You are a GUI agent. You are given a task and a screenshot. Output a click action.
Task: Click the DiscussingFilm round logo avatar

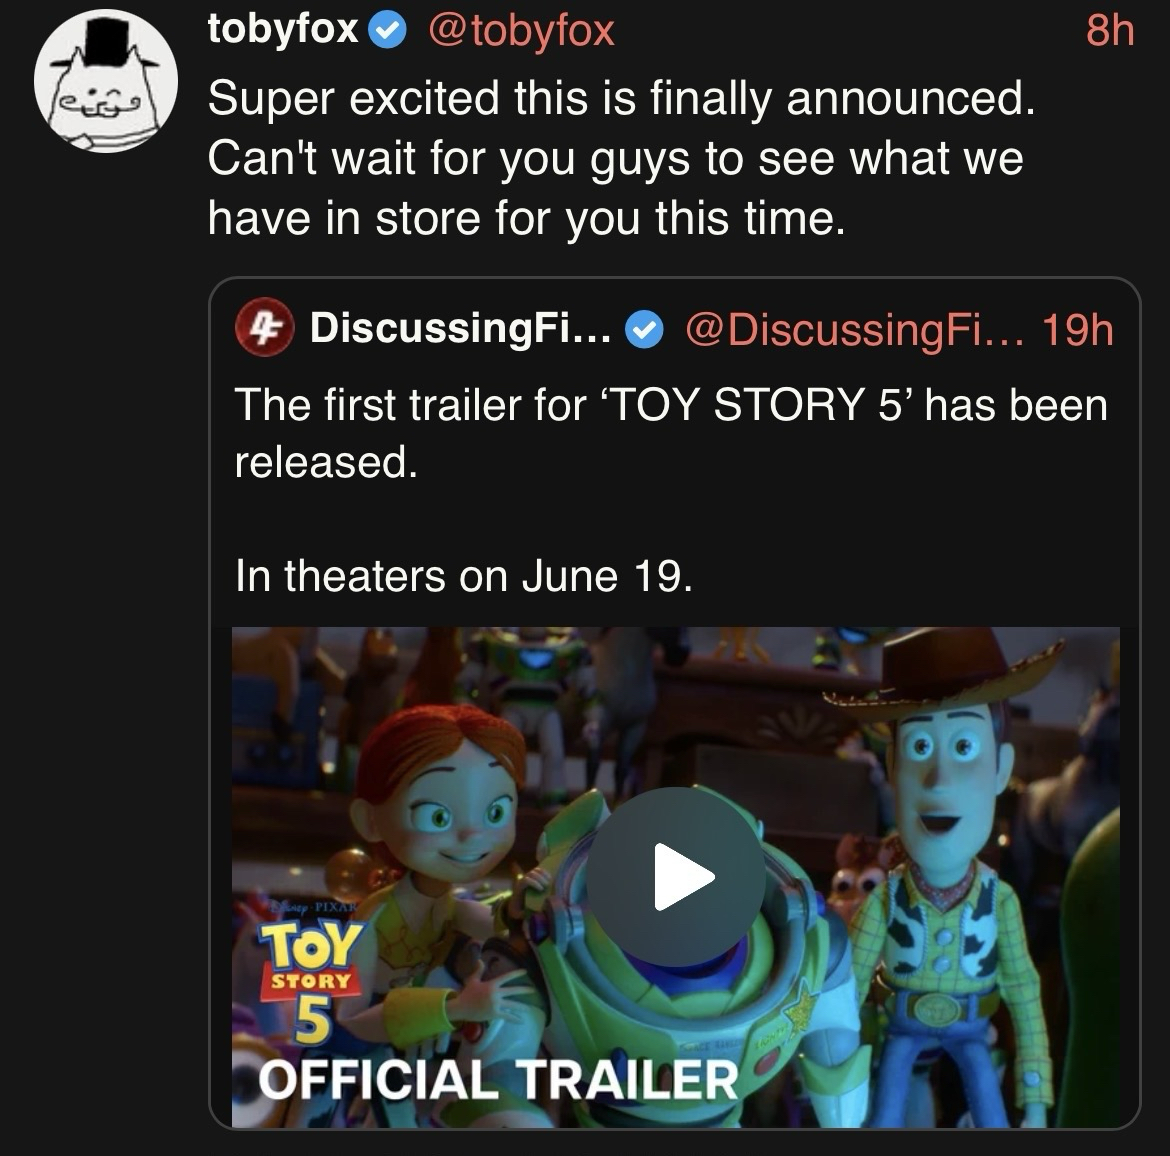tap(263, 328)
